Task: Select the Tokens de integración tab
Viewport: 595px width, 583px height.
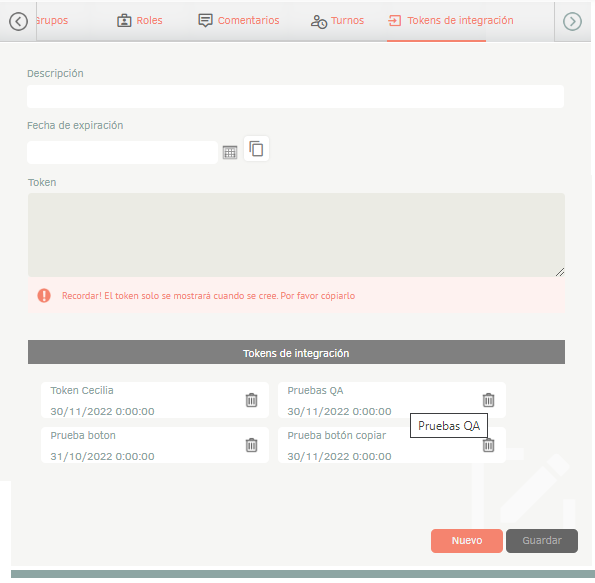Action: pyautogui.click(x=450, y=20)
